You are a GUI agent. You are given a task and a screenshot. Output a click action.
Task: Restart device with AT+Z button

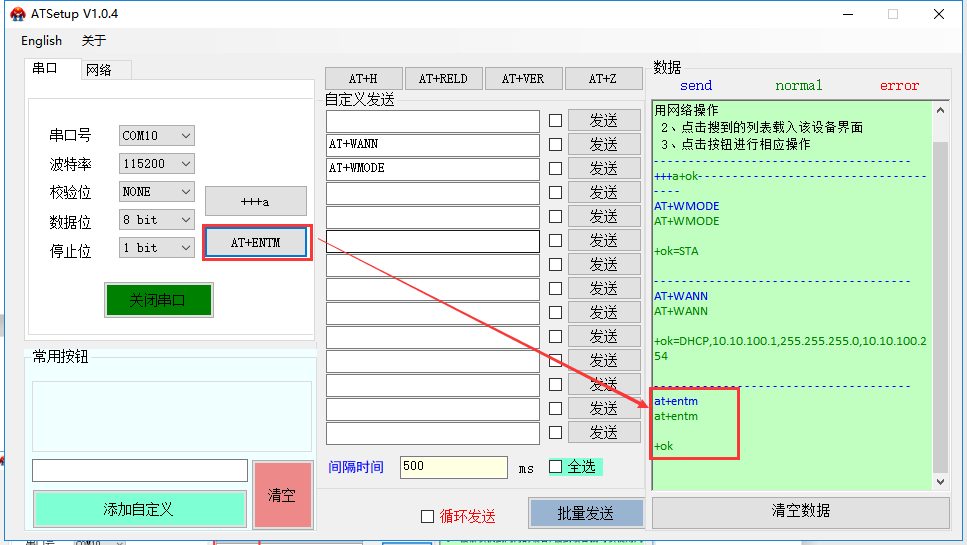click(603, 79)
